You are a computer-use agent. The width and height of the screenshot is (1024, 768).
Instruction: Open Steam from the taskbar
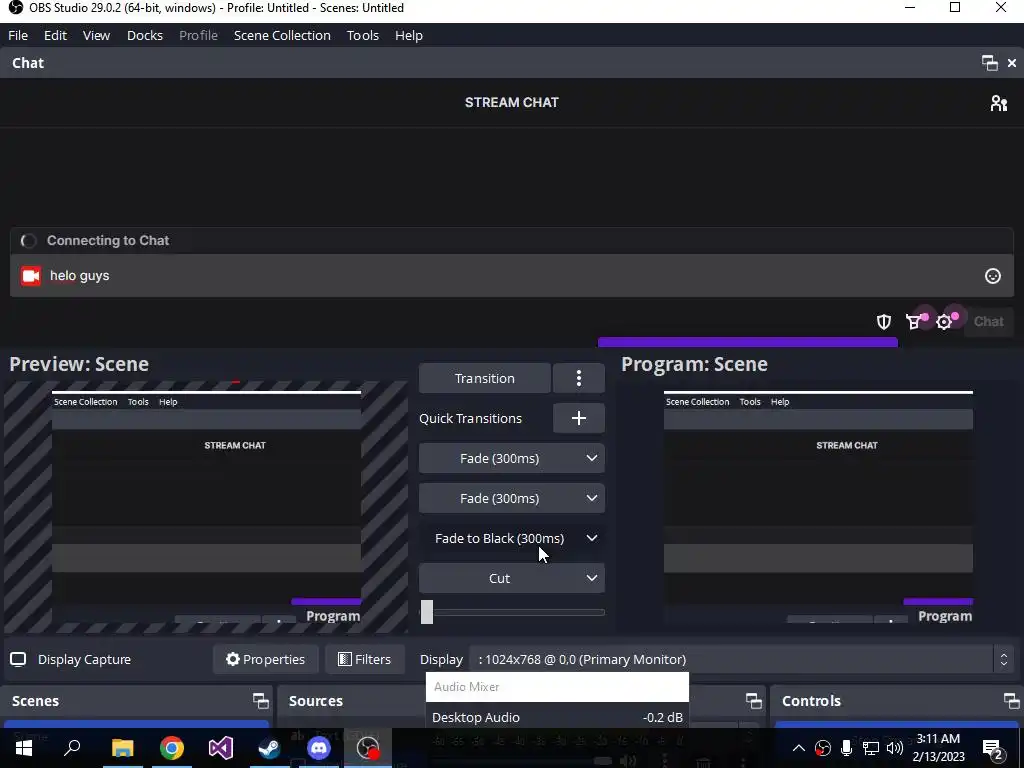point(269,748)
